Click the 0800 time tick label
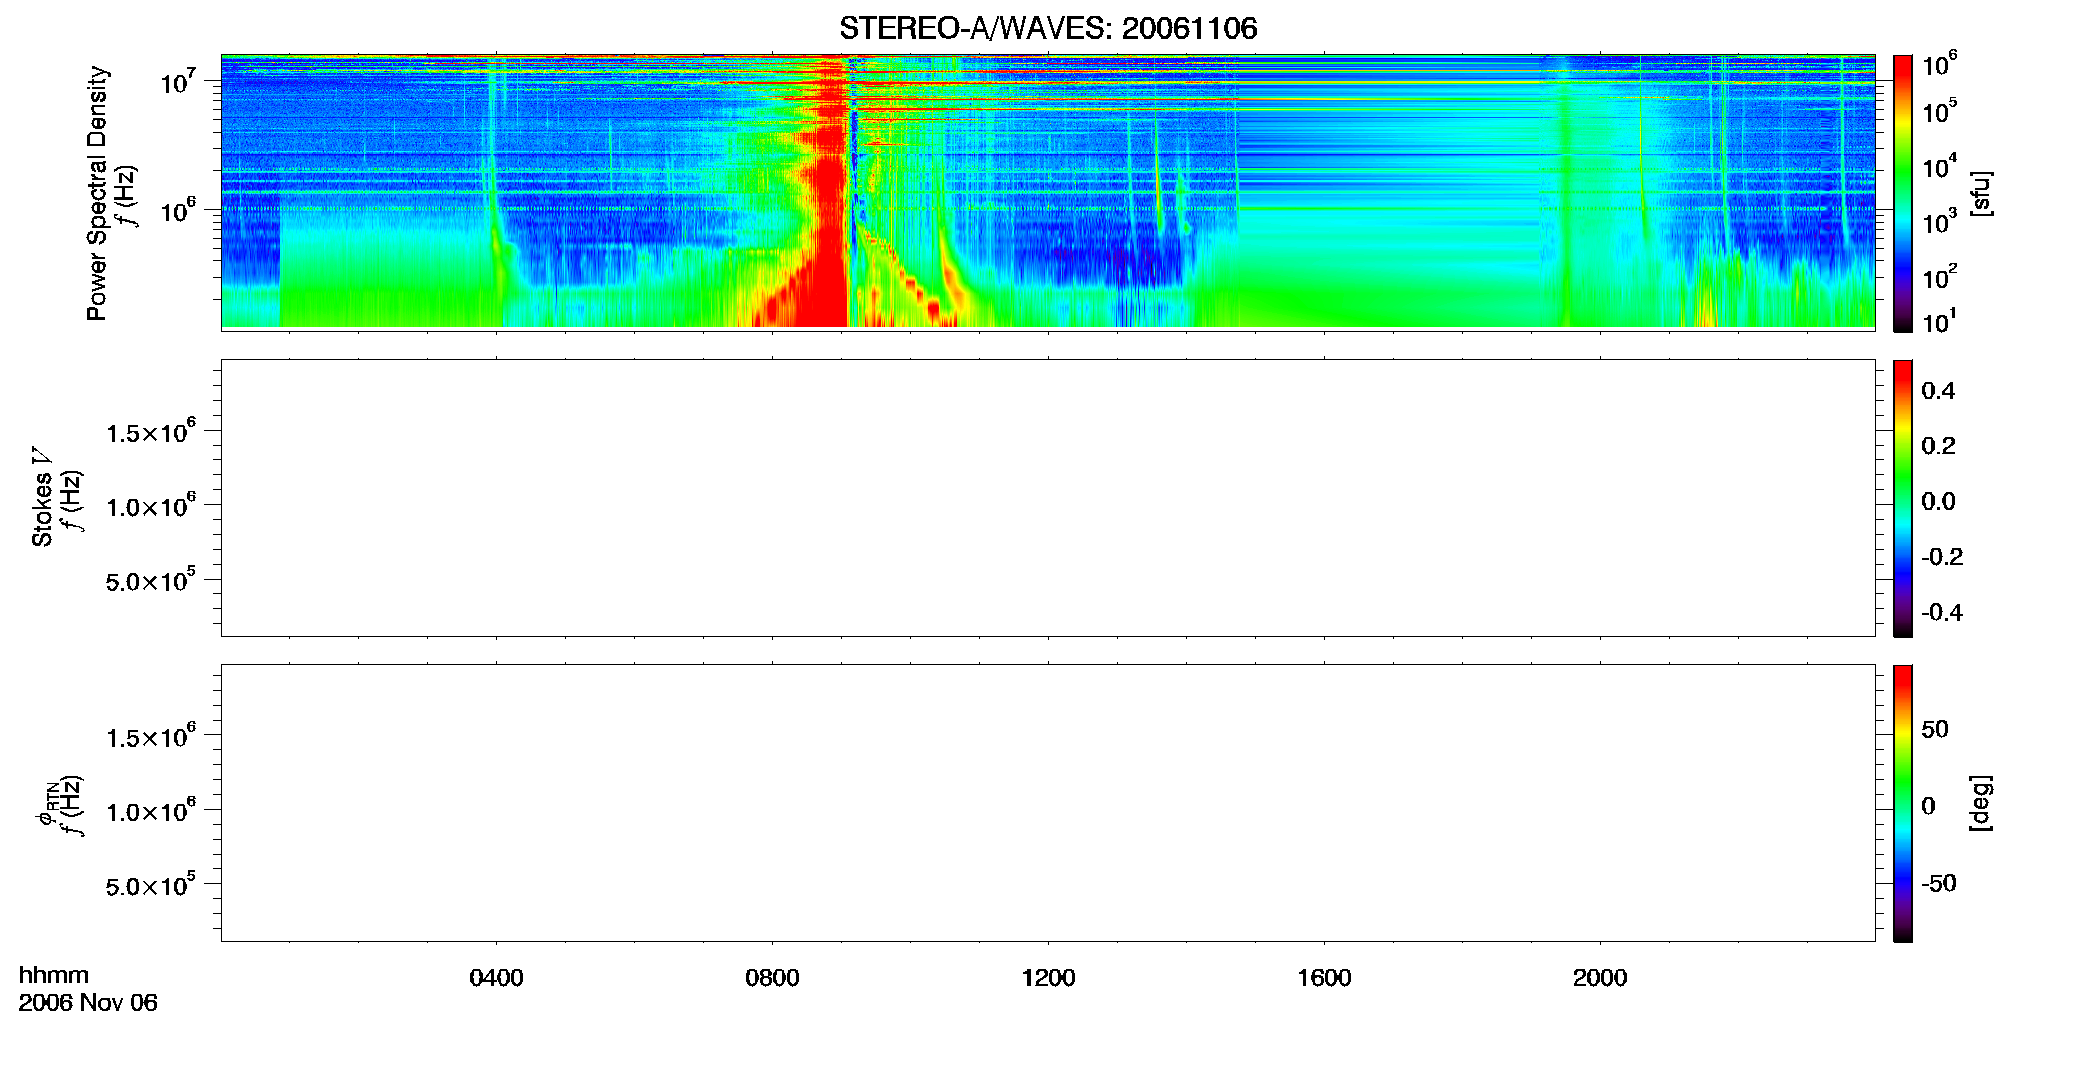2096x1080 pixels. [772, 978]
